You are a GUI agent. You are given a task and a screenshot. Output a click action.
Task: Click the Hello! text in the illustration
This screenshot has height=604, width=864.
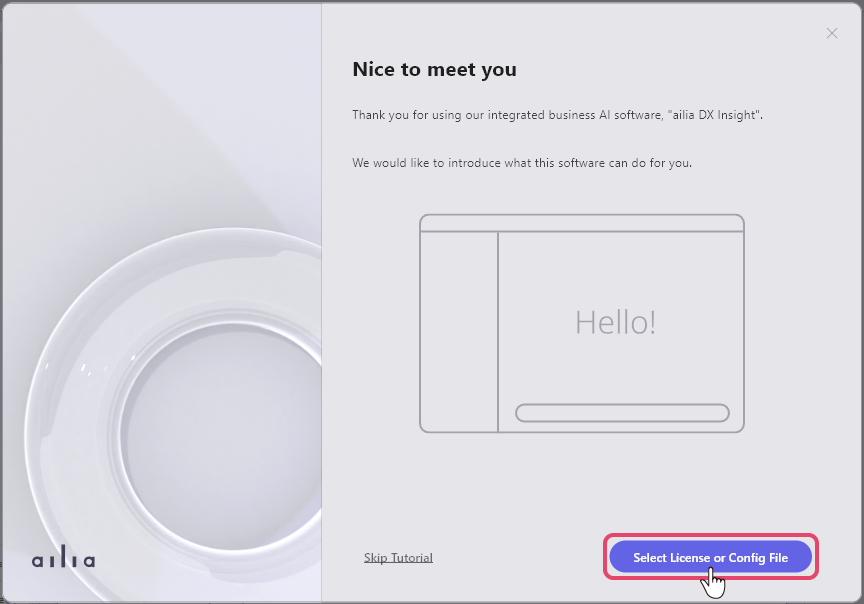click(x=615, y=322)
